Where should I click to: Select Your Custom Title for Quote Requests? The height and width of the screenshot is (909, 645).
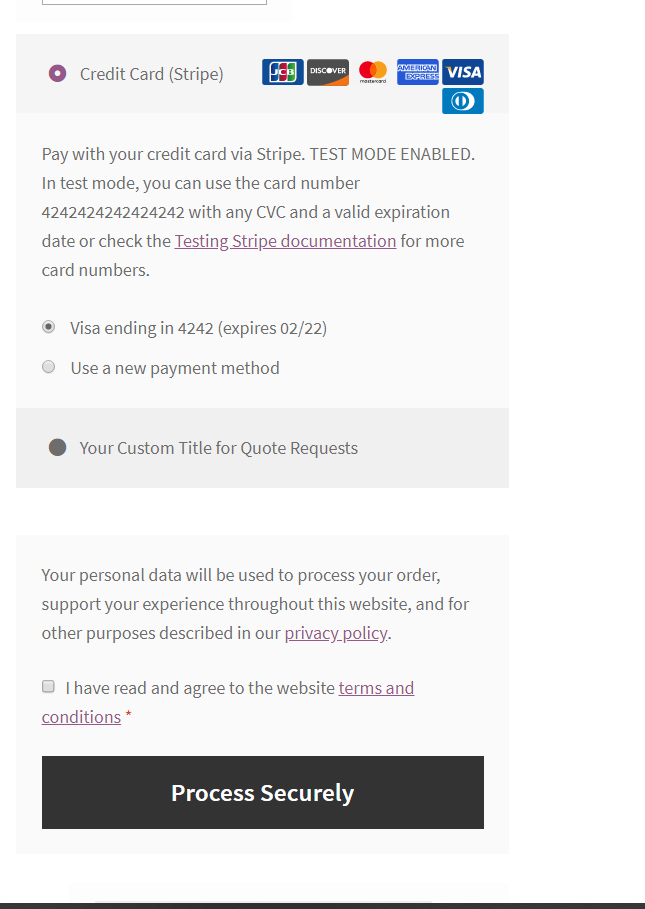pos(58,447)
